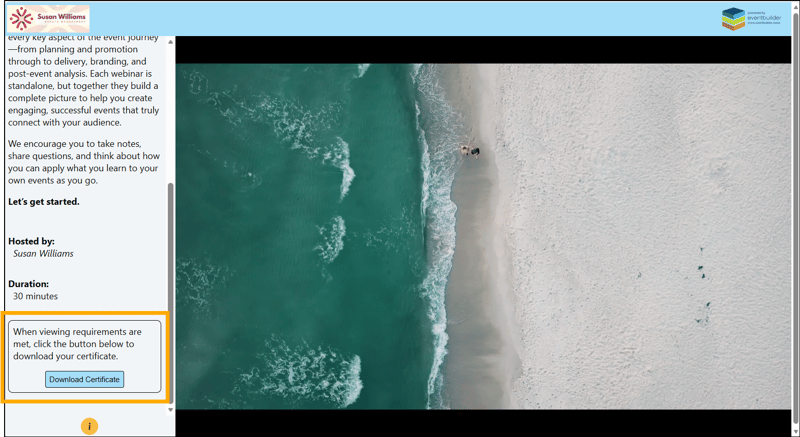Open the eventbuilder logo at top right
Screen dimensions: 800x437
pos(752,19)
